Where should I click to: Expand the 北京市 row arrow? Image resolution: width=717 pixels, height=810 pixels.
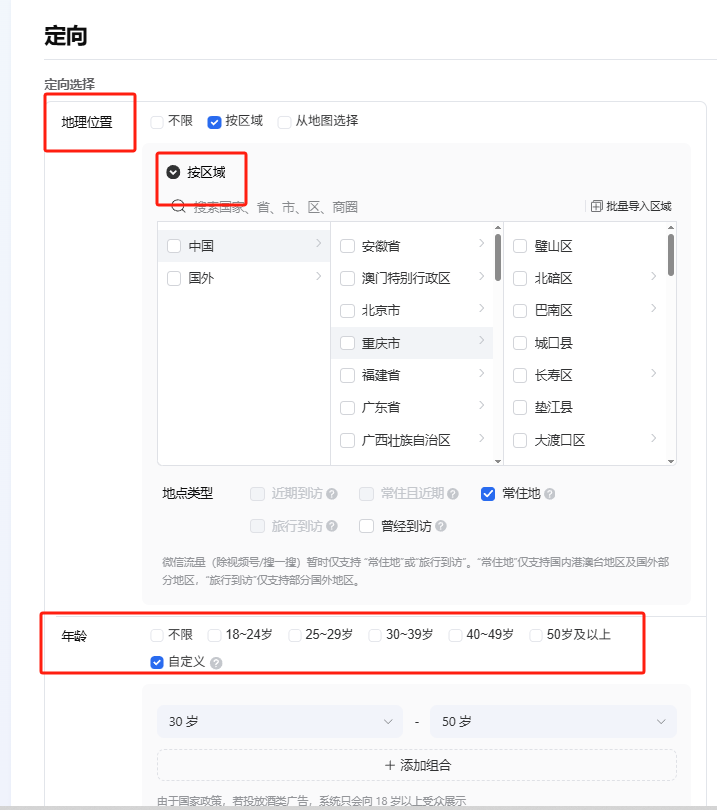click(481, 308)
